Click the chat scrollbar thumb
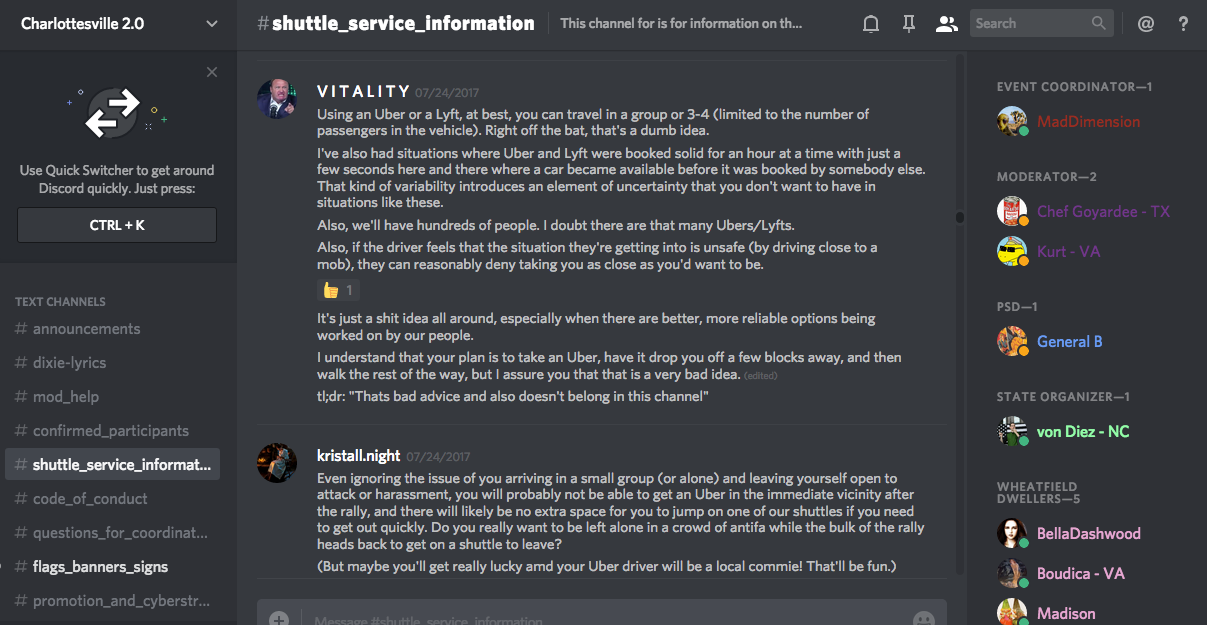This screenshot has width=1207, height=625. point(960,217)
